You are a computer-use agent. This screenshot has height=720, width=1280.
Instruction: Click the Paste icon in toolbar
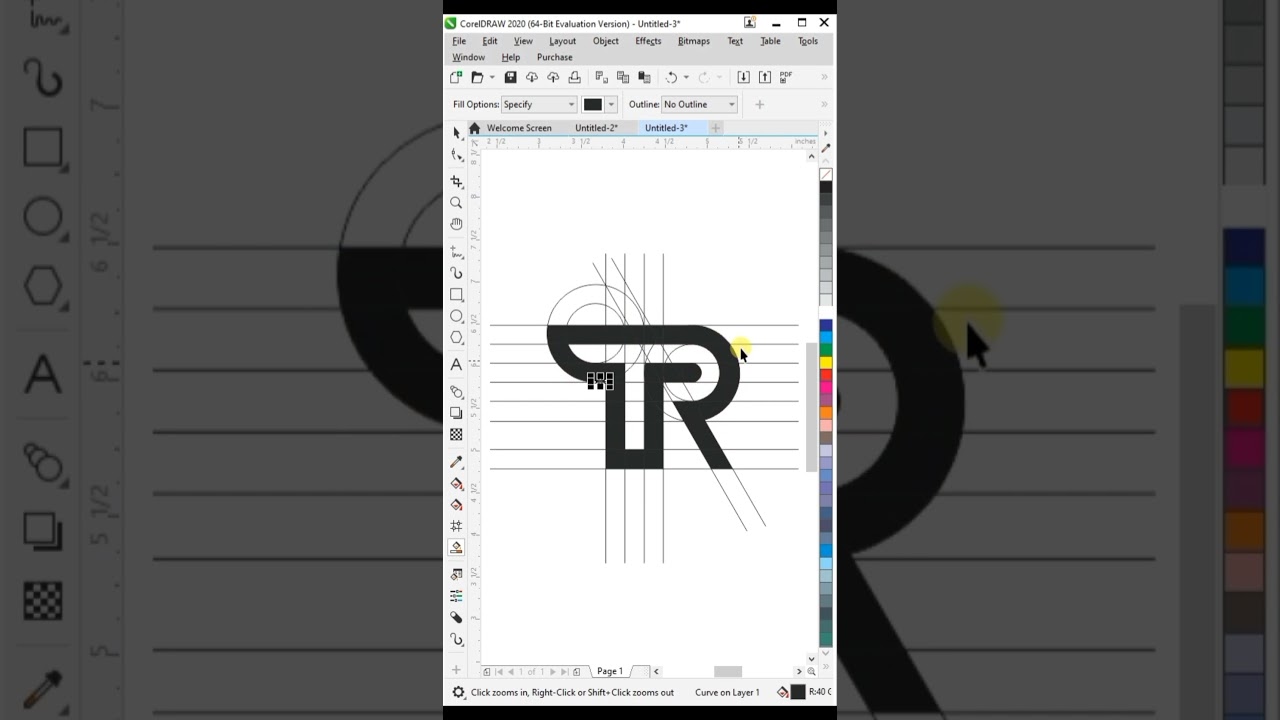tap(644, 77)
